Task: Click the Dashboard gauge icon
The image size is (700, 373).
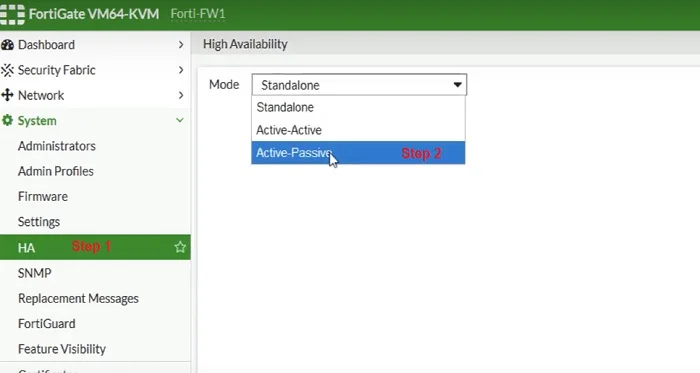Action: 7,45
